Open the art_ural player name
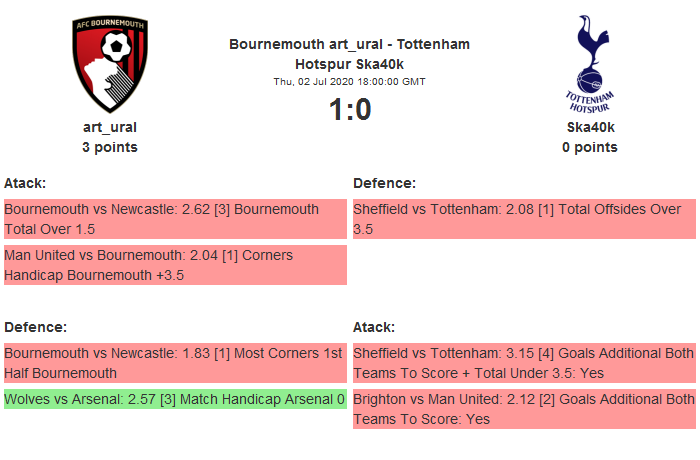The width and height of the screenshot is (700, 460). click(x=110, y=127)
